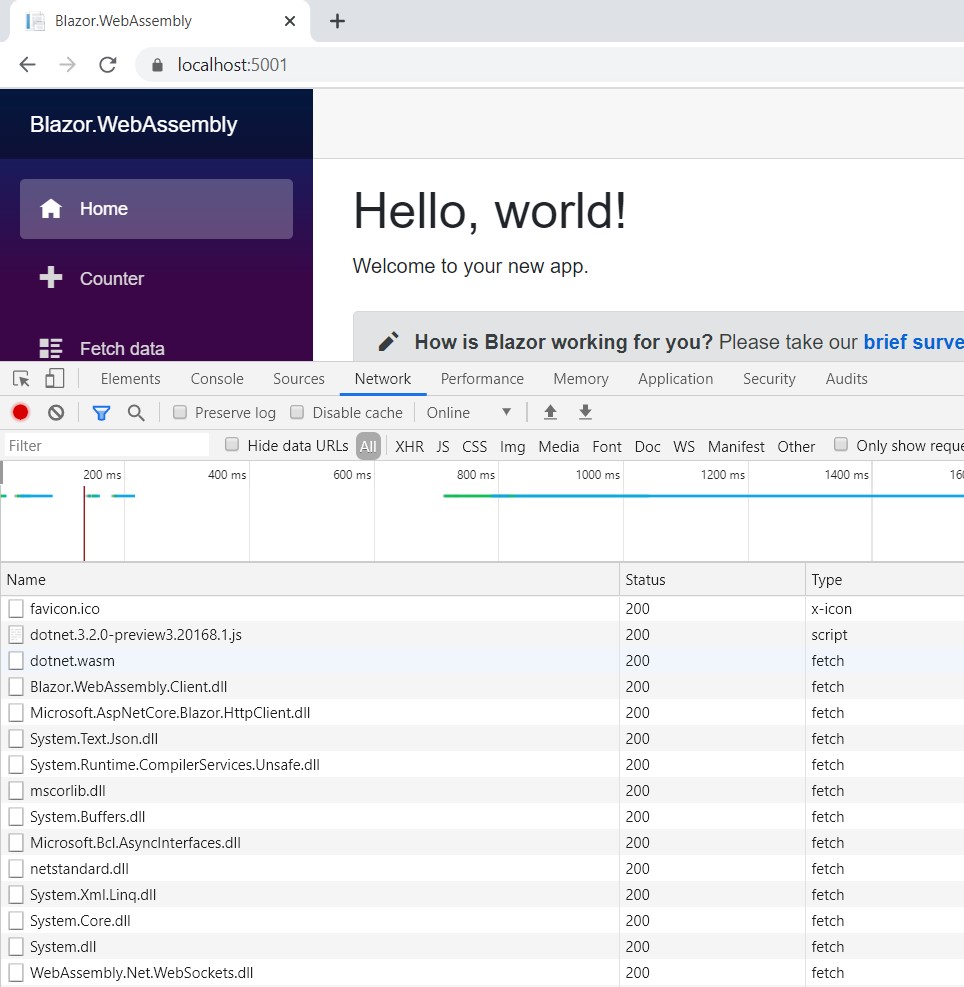The image size is (964, 987).
Task: Stop recording with the red record button
Action: (x=21, y=412)
